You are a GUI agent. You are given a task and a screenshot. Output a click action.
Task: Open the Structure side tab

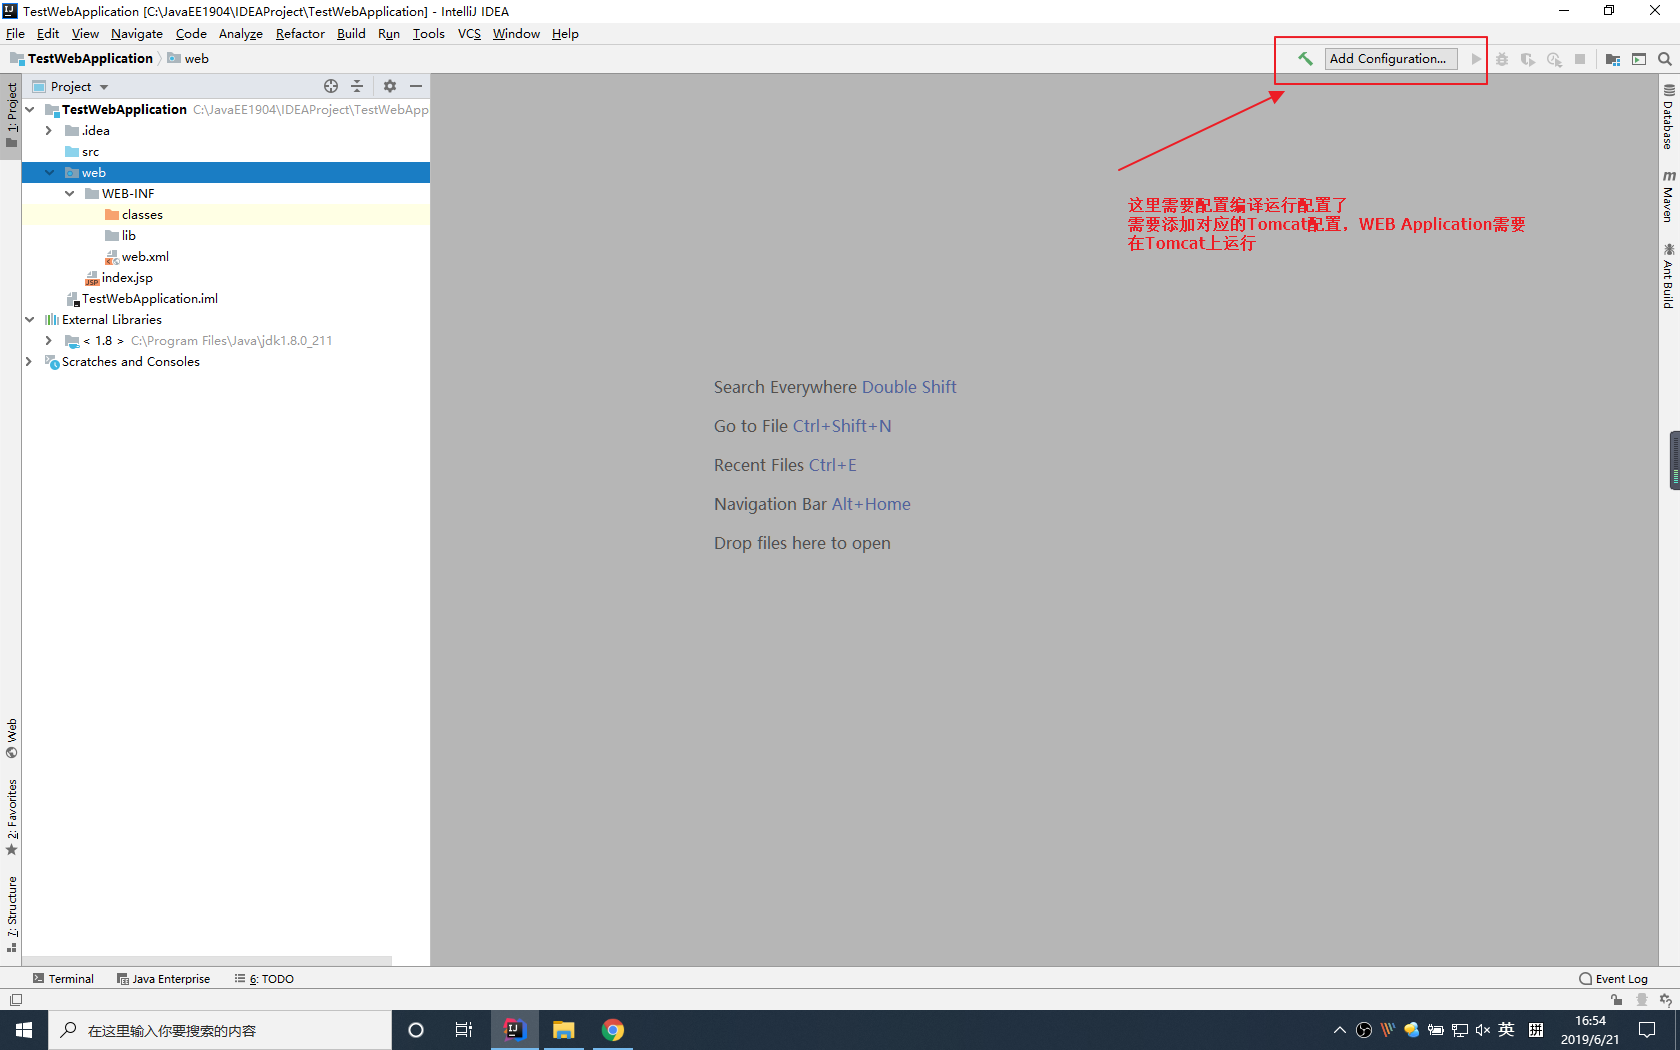[12, 914]
